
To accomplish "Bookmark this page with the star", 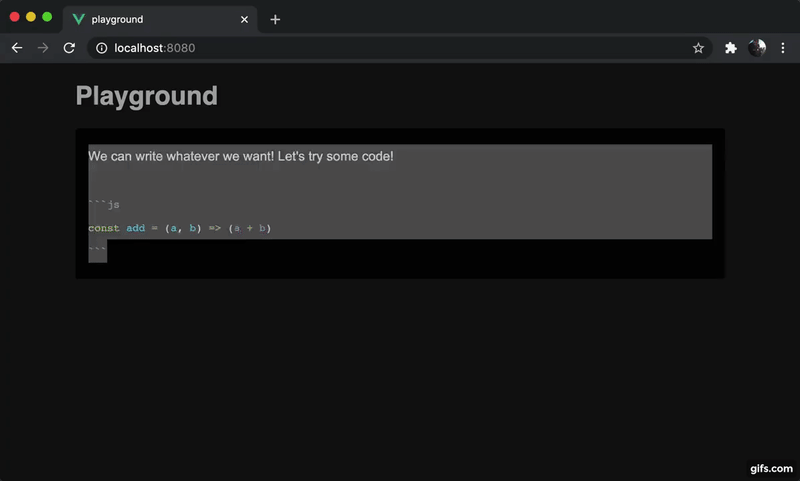I will [x=698, y=48].
